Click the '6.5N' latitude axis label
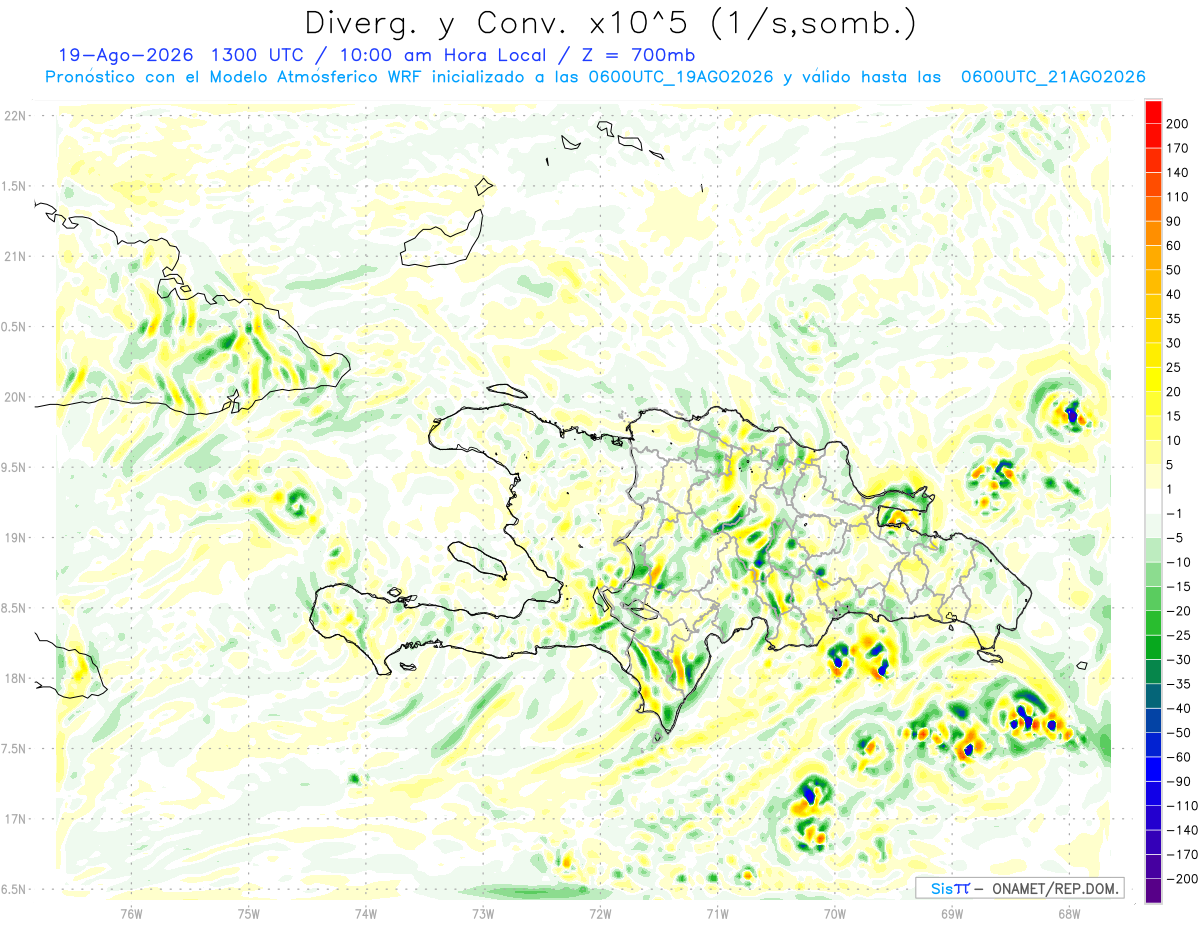The height and width of the screenshot is (927, 1200). pos(14,889)
